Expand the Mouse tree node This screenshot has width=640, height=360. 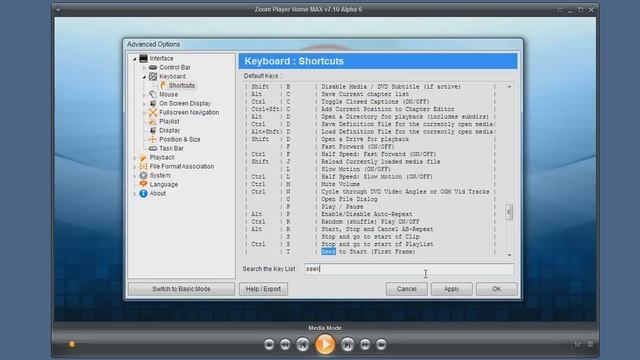tap(144, 95)
